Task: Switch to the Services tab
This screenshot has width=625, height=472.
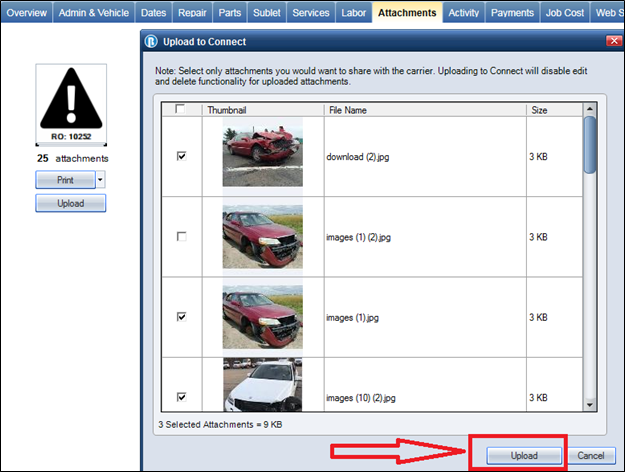Action: (311, 13)
